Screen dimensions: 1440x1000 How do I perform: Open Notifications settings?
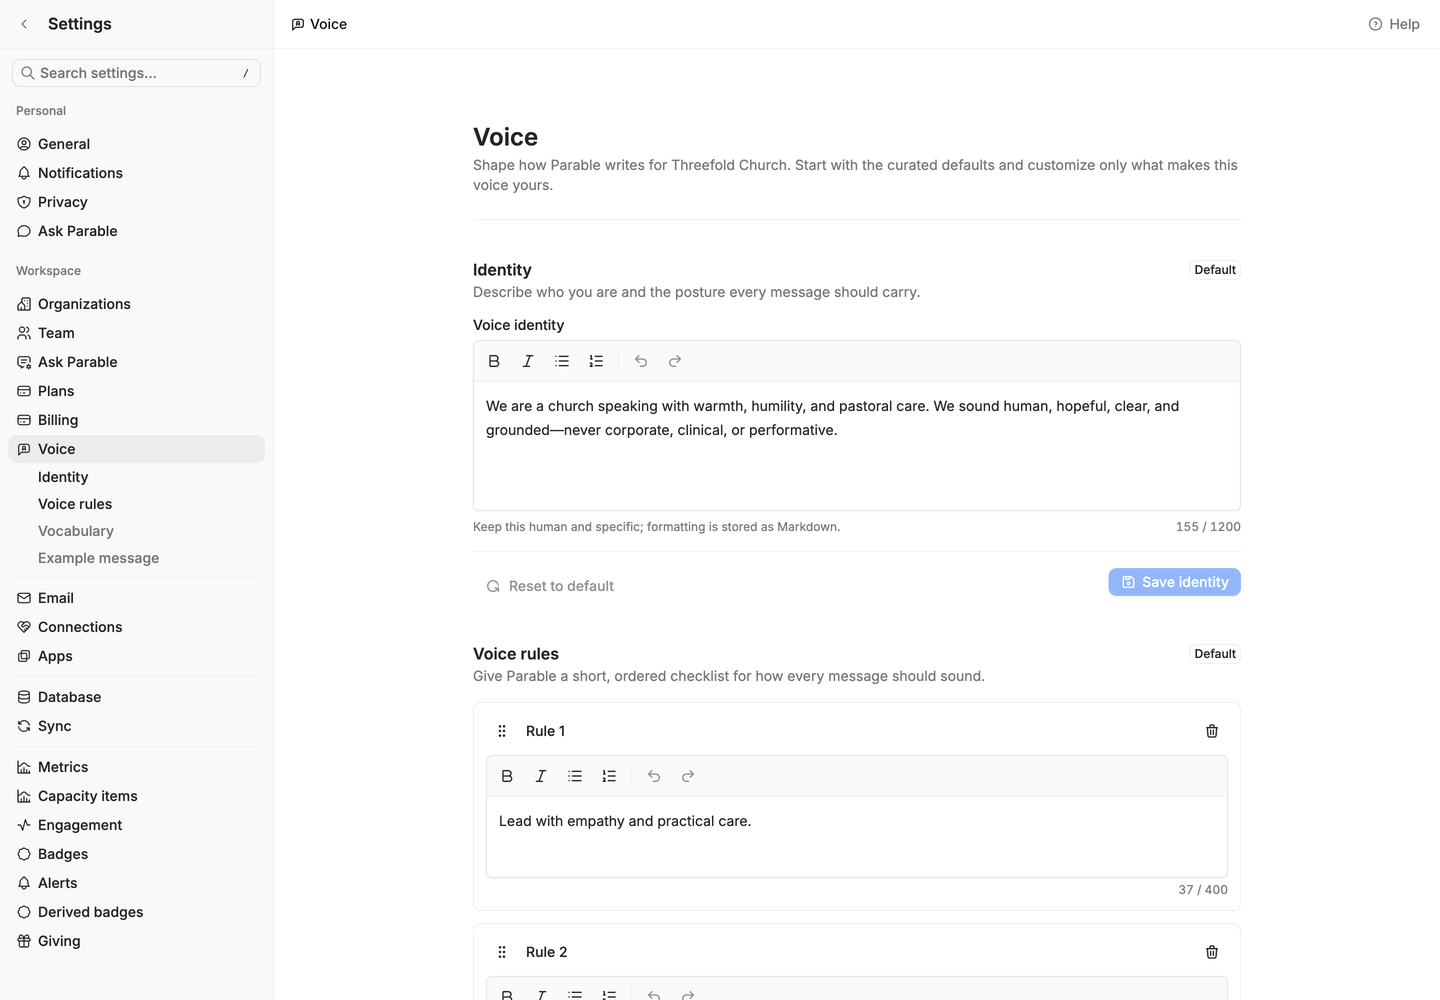[136, 173]
